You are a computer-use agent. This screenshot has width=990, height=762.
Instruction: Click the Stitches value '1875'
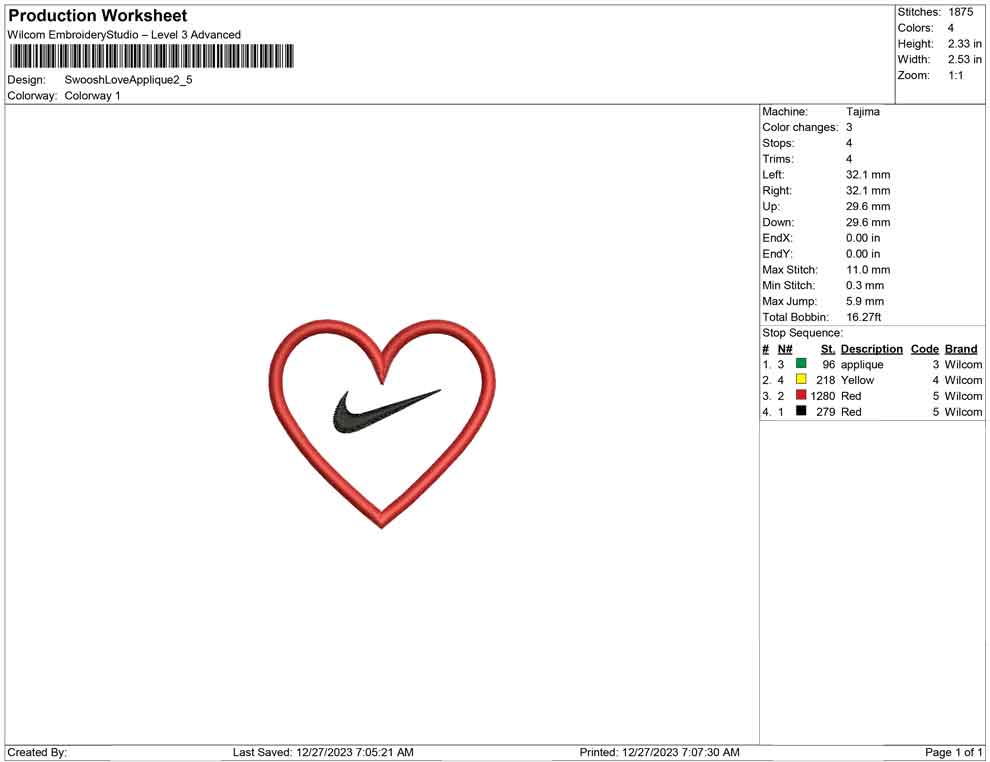960,12
